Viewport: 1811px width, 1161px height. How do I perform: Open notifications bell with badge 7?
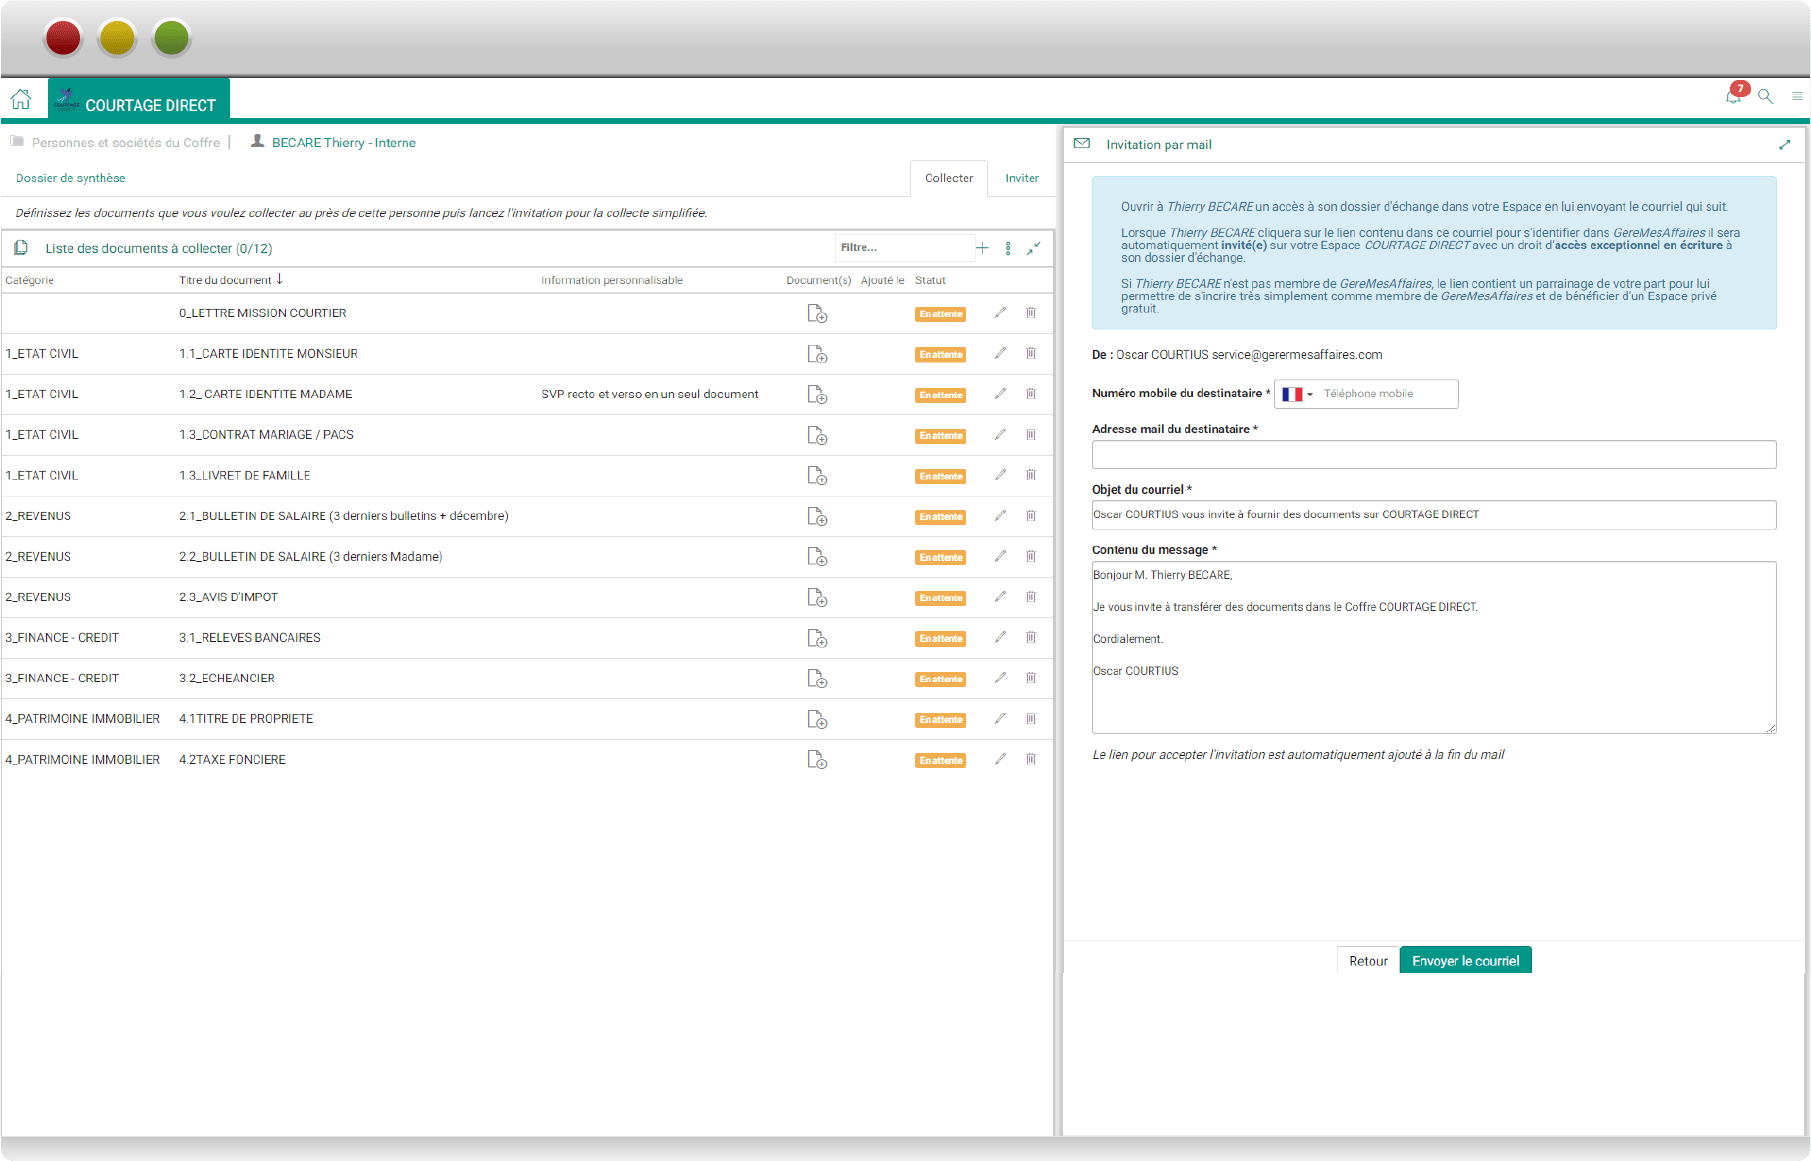pyautogui.click(x=1735, y=94)
